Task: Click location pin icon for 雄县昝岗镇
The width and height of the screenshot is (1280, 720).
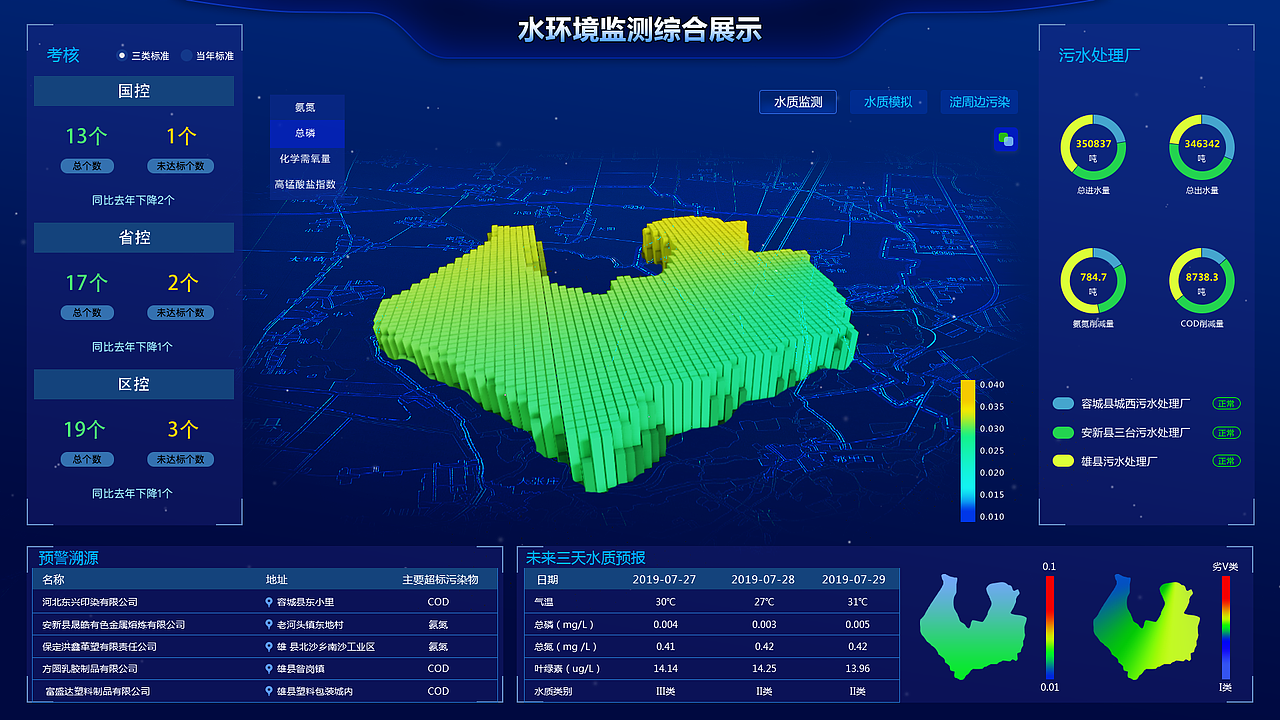Action: pyautogui.click(x=269, y=669)
